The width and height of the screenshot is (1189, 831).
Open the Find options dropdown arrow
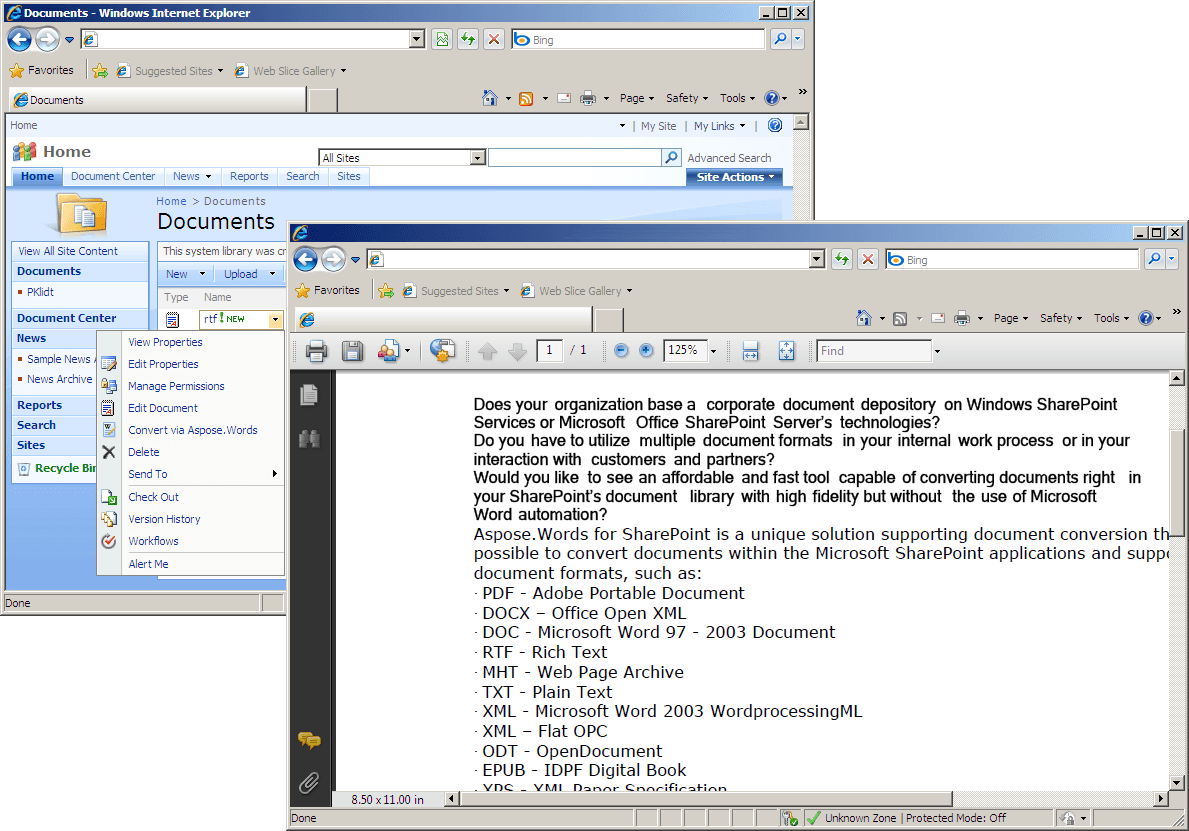937,351
